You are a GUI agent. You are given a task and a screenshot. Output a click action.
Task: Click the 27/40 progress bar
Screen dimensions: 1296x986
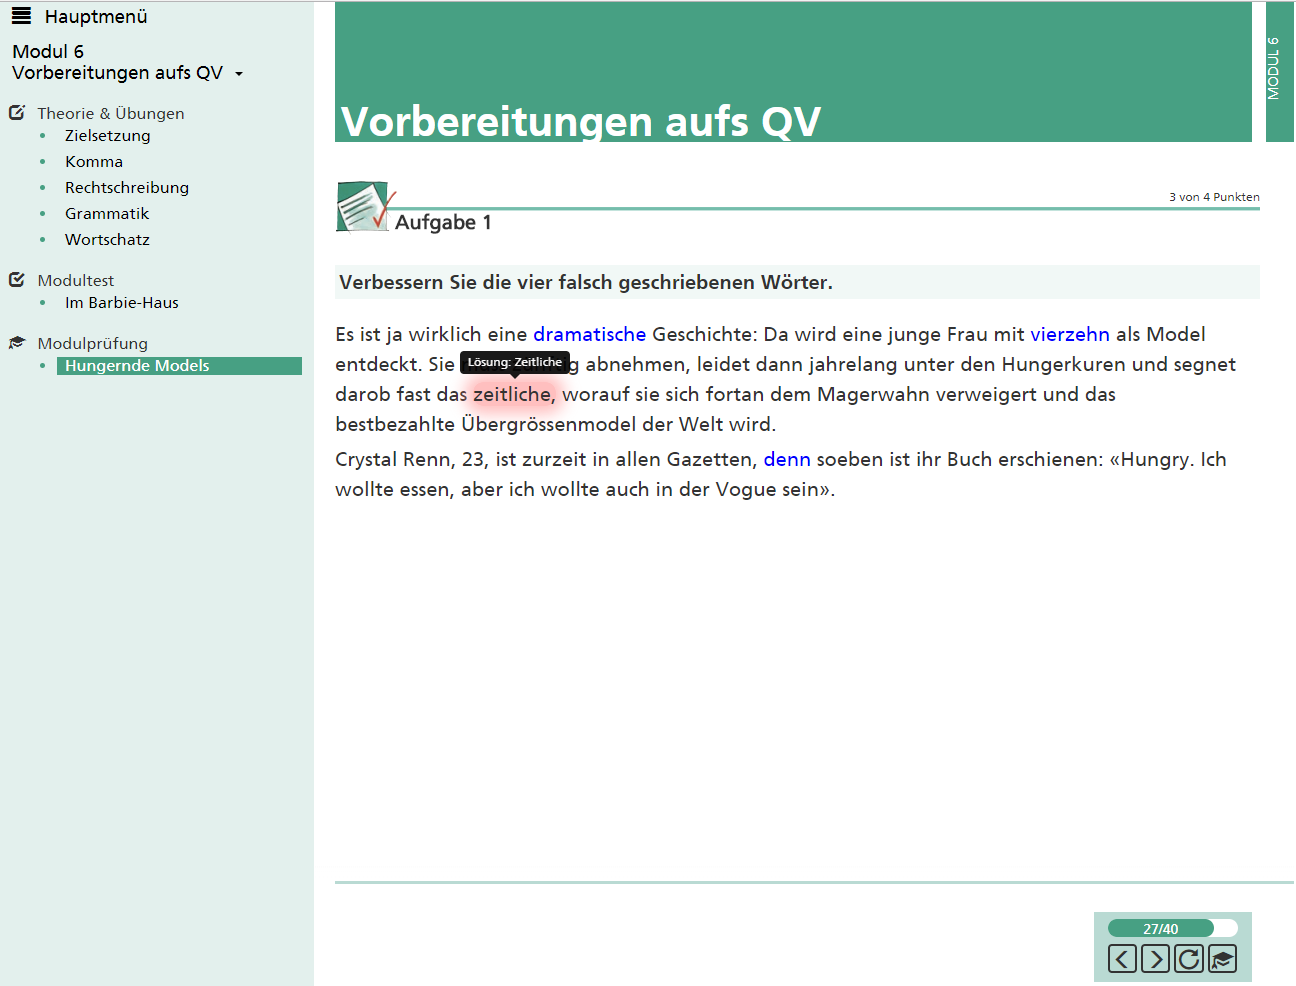coord(1172,928)
